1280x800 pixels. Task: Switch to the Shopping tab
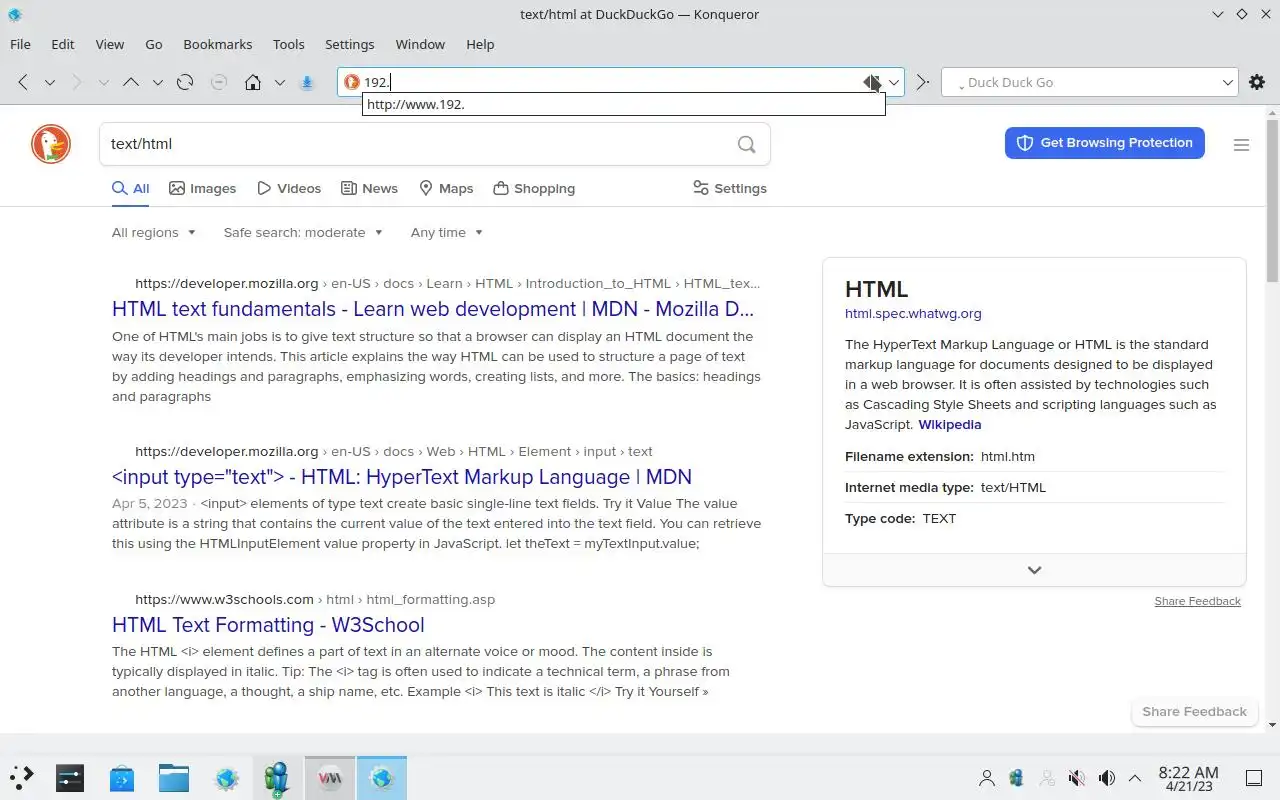coord(534,188)
